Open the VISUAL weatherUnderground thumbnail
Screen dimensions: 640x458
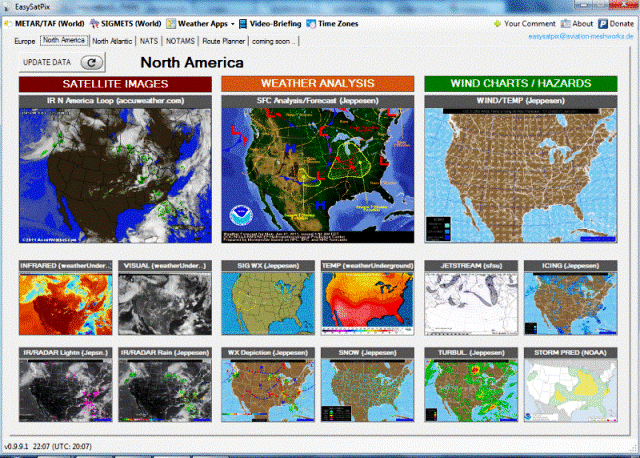[x=165, y=304]
